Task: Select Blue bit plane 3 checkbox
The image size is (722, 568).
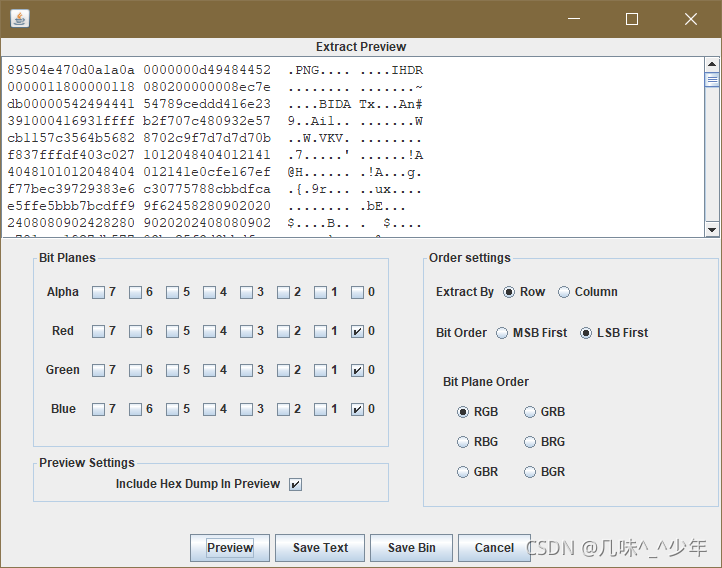Action: pos(246,410)
